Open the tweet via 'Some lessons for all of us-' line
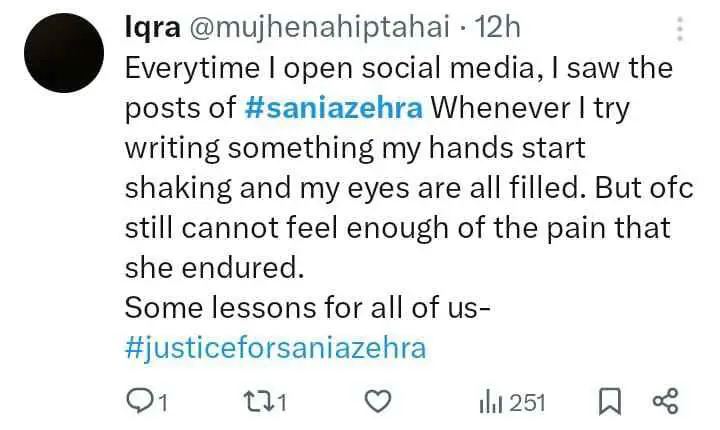Screen dimensions: 720x430 (308, 307)
